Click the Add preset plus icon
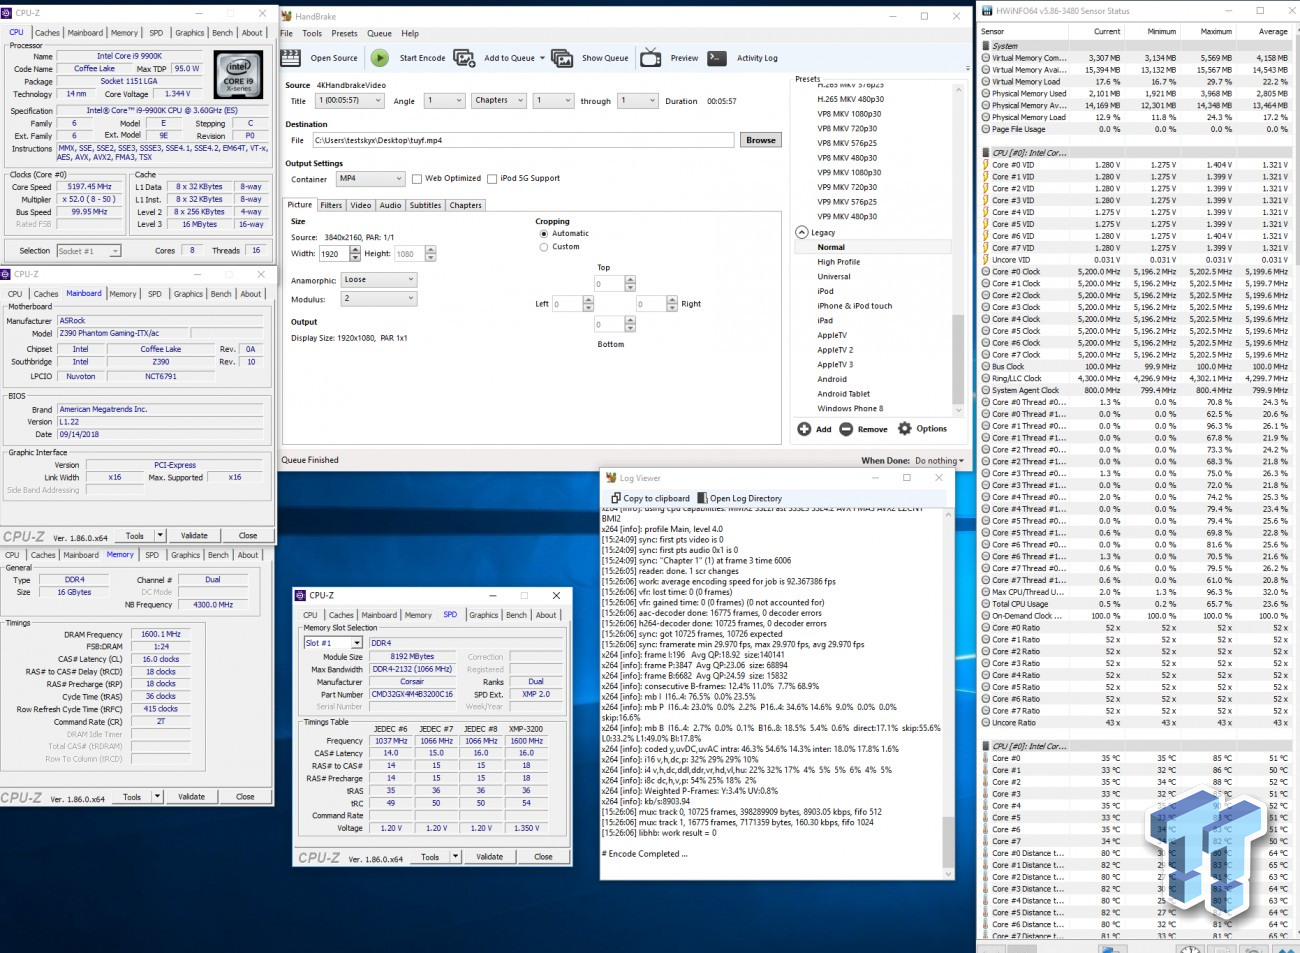This screenshot has width=1300, height=953. 804,428
